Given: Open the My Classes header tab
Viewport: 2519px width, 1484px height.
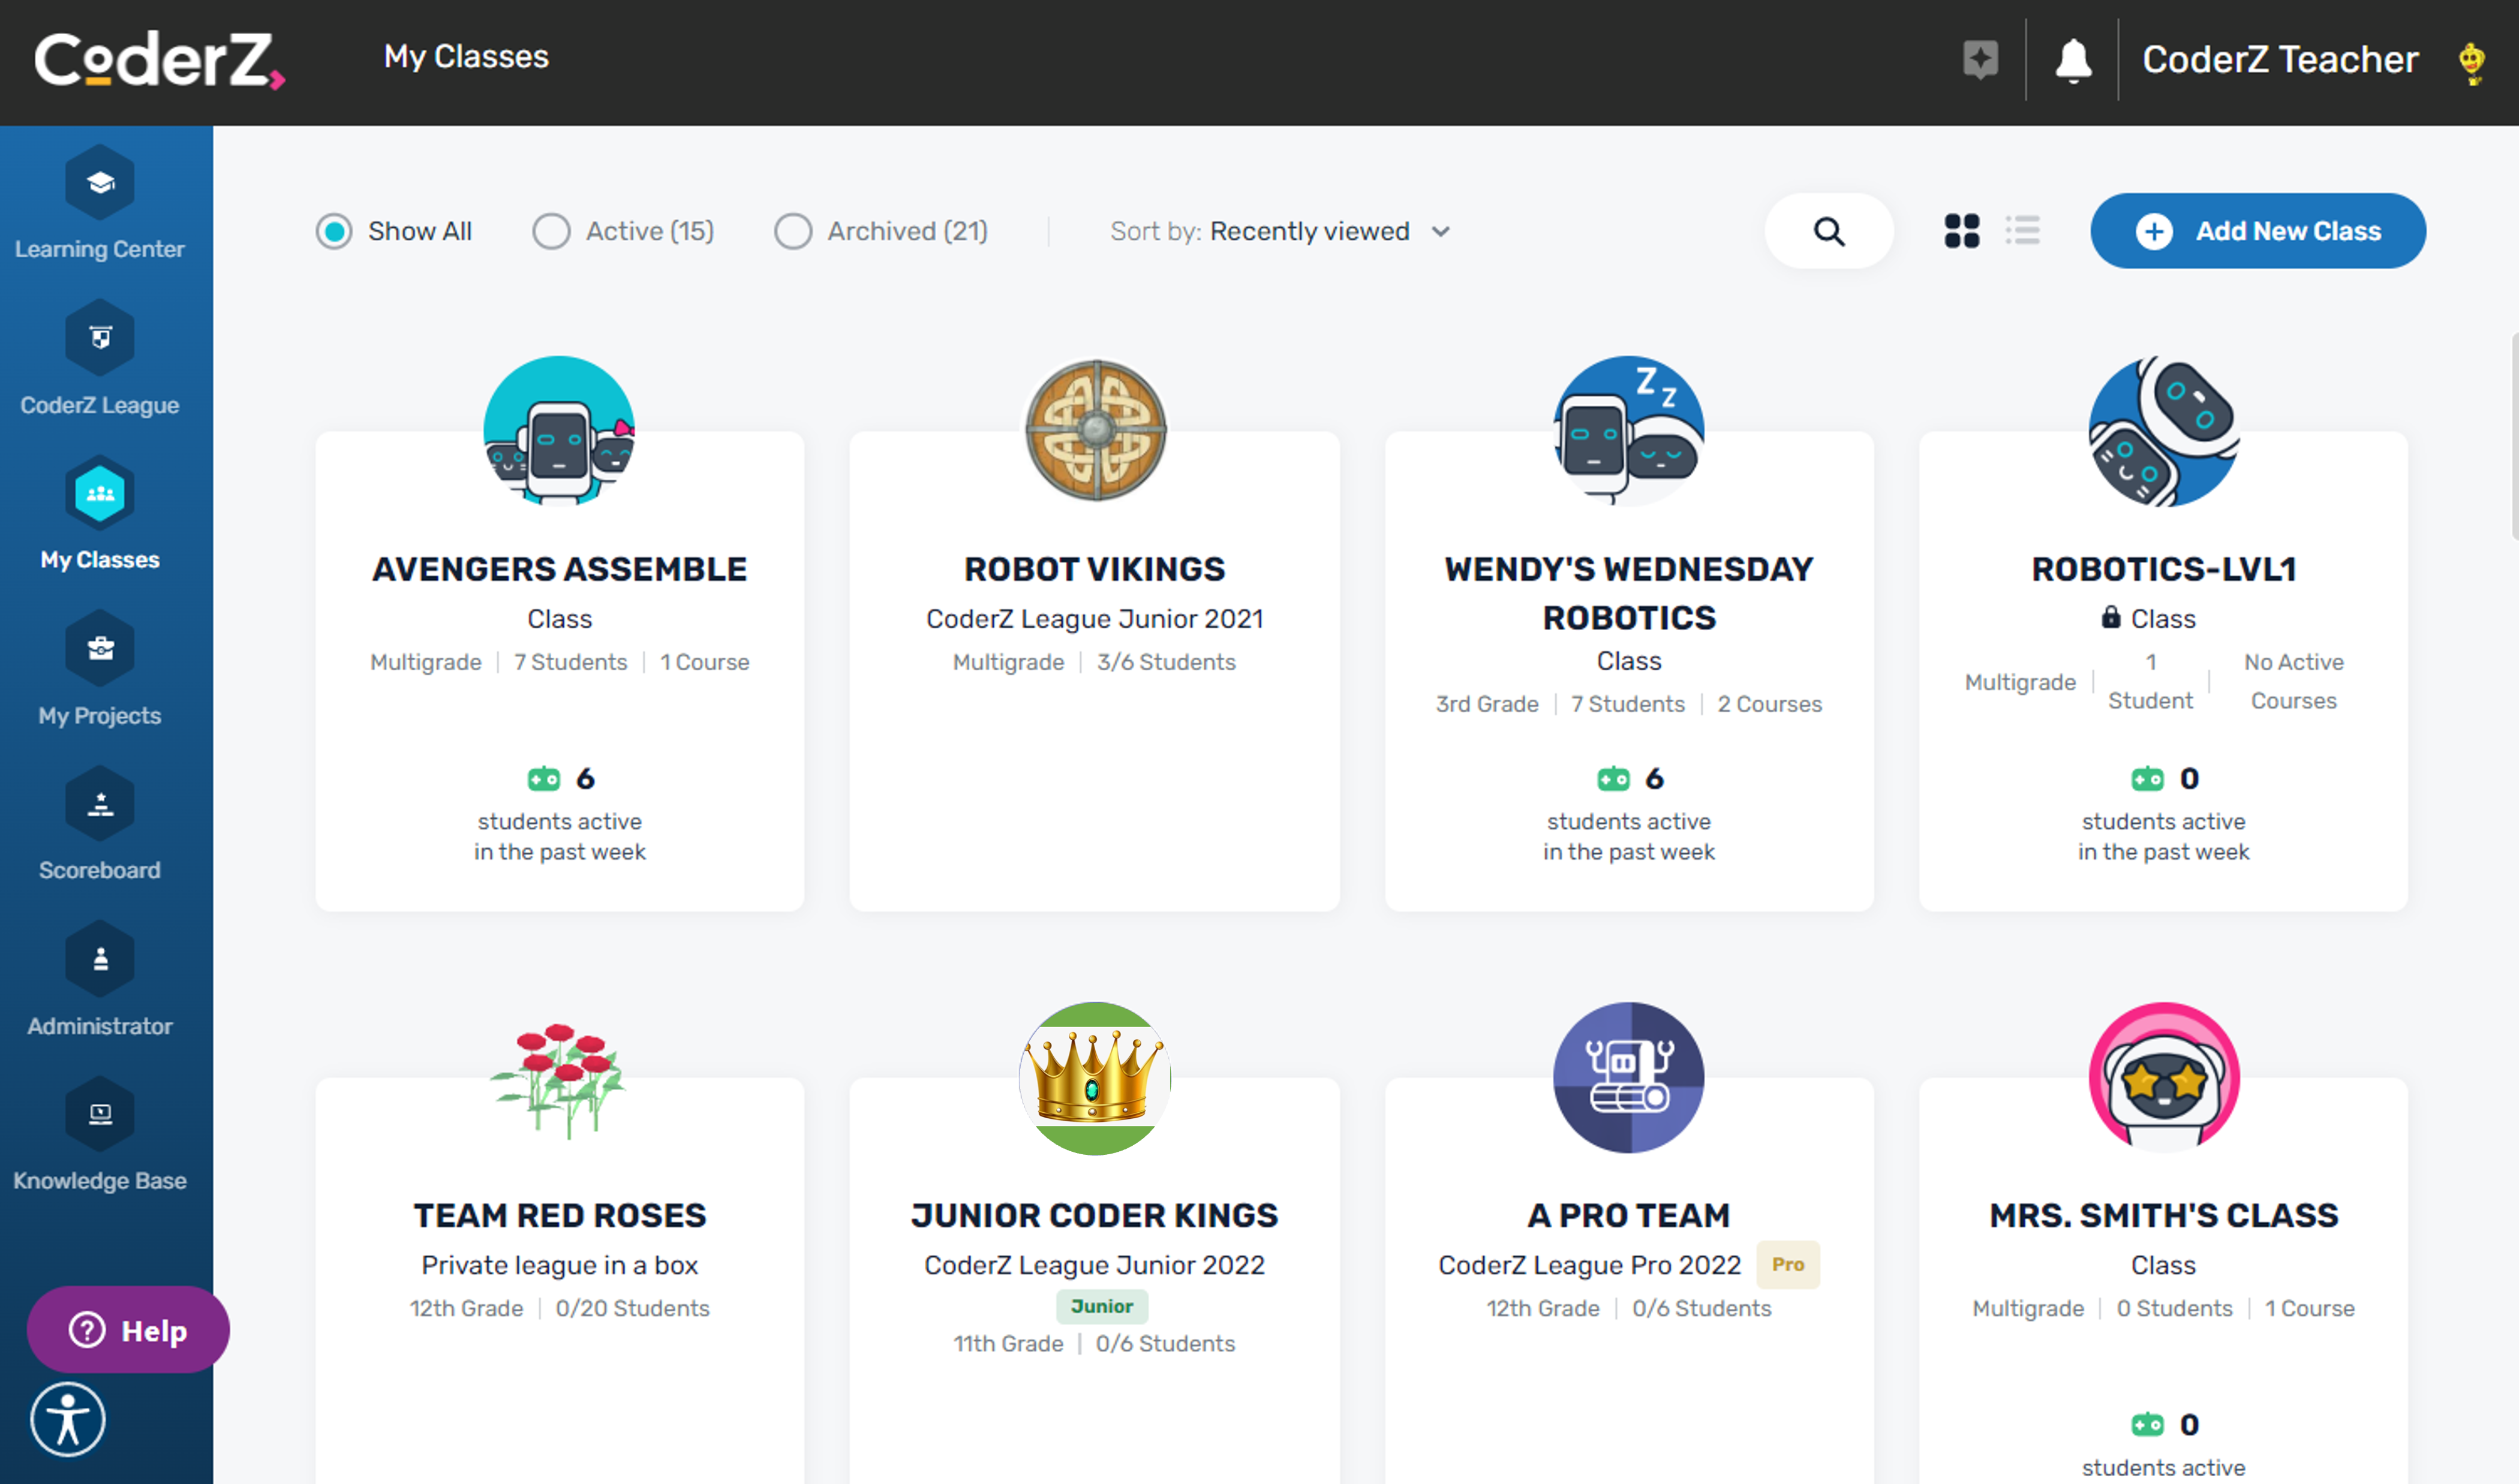Looking at the screenshot, I should click(x=466, y=57).
